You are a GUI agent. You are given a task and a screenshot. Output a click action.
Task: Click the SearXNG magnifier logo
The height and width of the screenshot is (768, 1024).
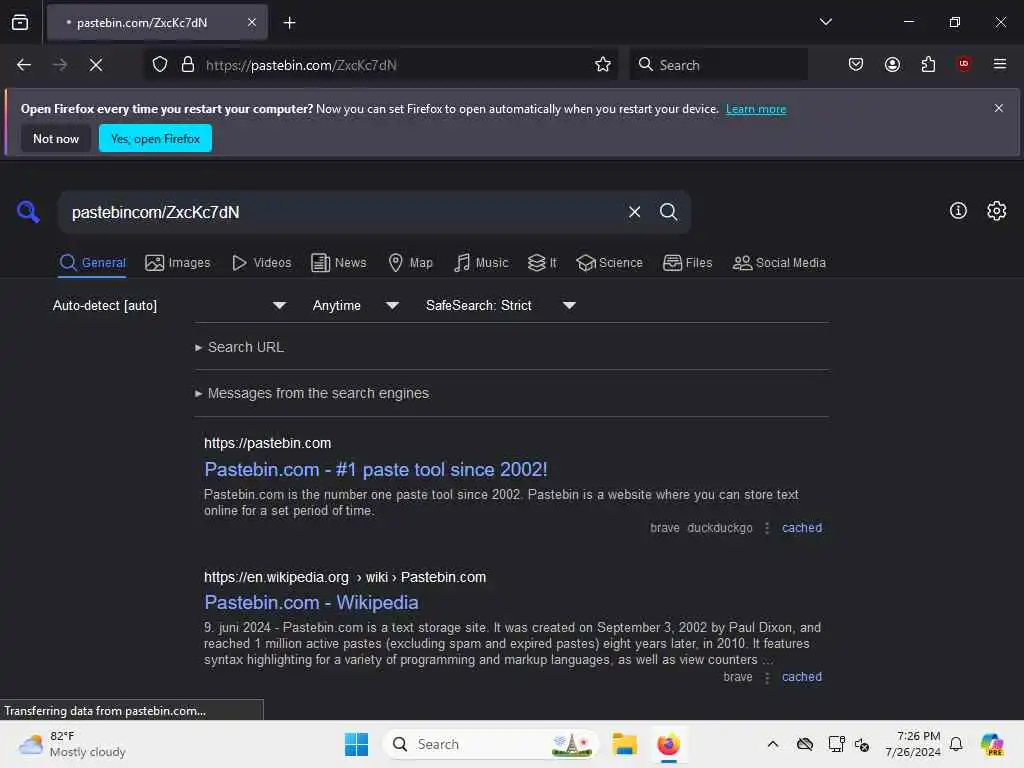pos(28,212)
